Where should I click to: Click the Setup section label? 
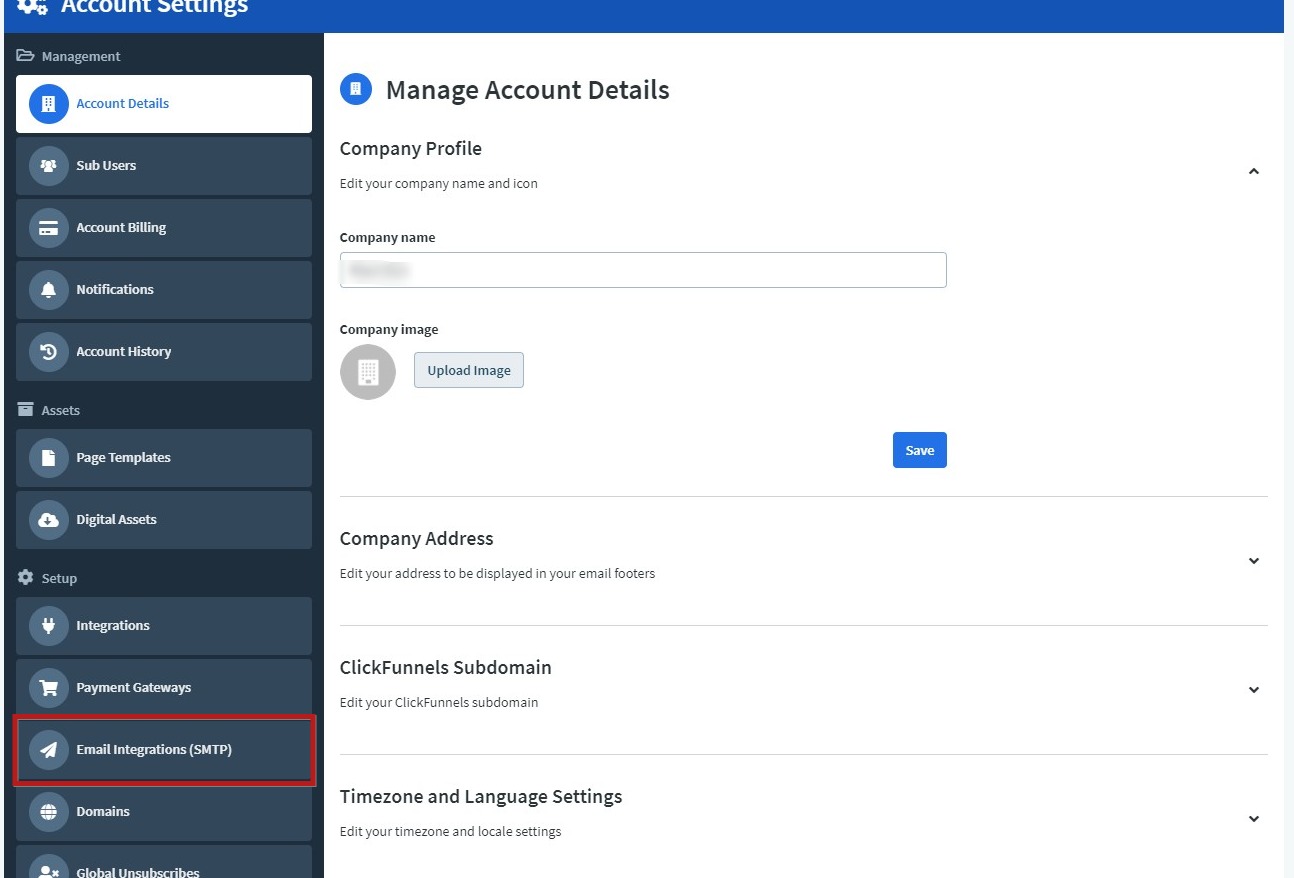pyautogui.click(x=59, y=579)
